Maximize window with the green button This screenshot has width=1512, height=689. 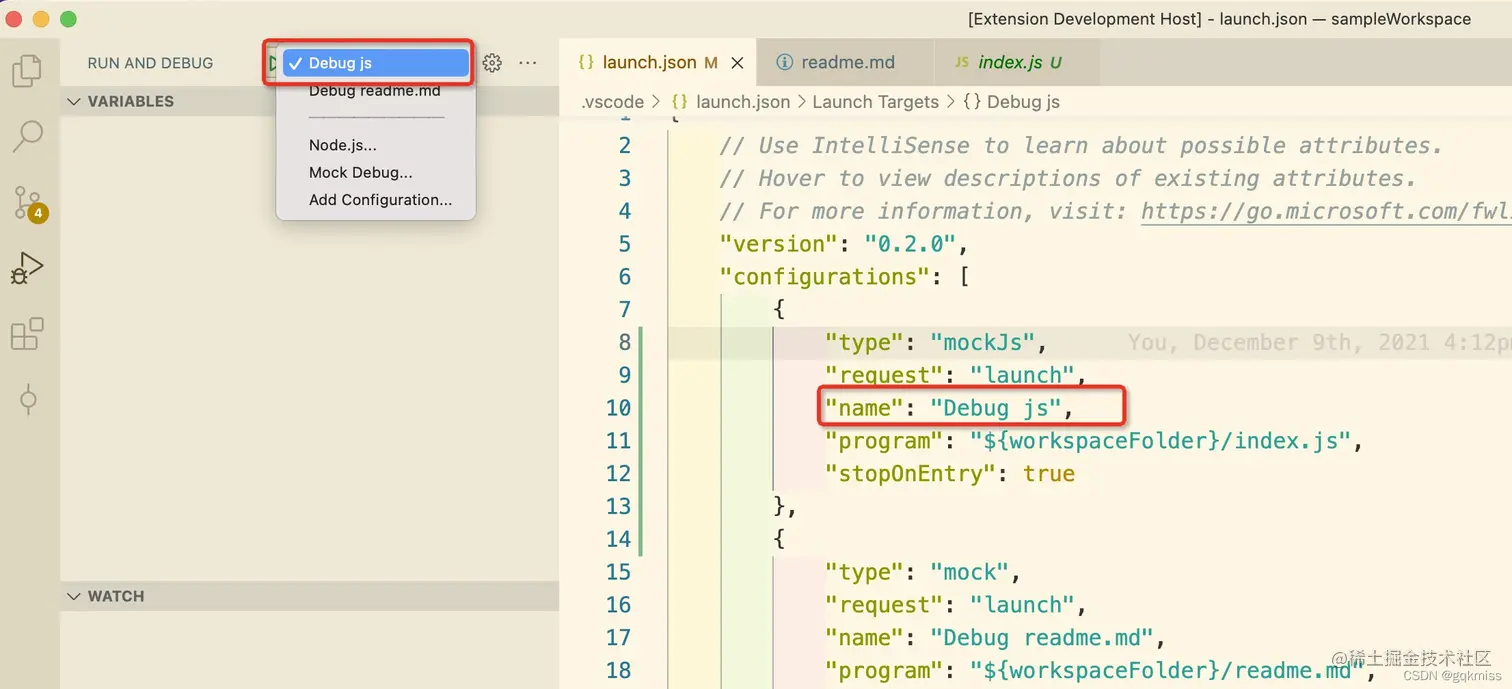pyautogui.click(x=68, y=19)
